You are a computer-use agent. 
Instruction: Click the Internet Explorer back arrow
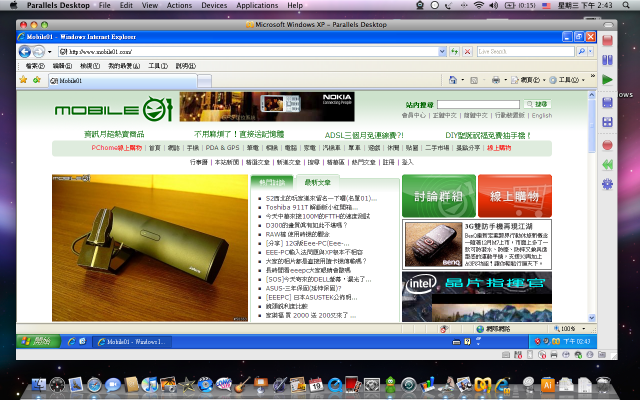25,52
